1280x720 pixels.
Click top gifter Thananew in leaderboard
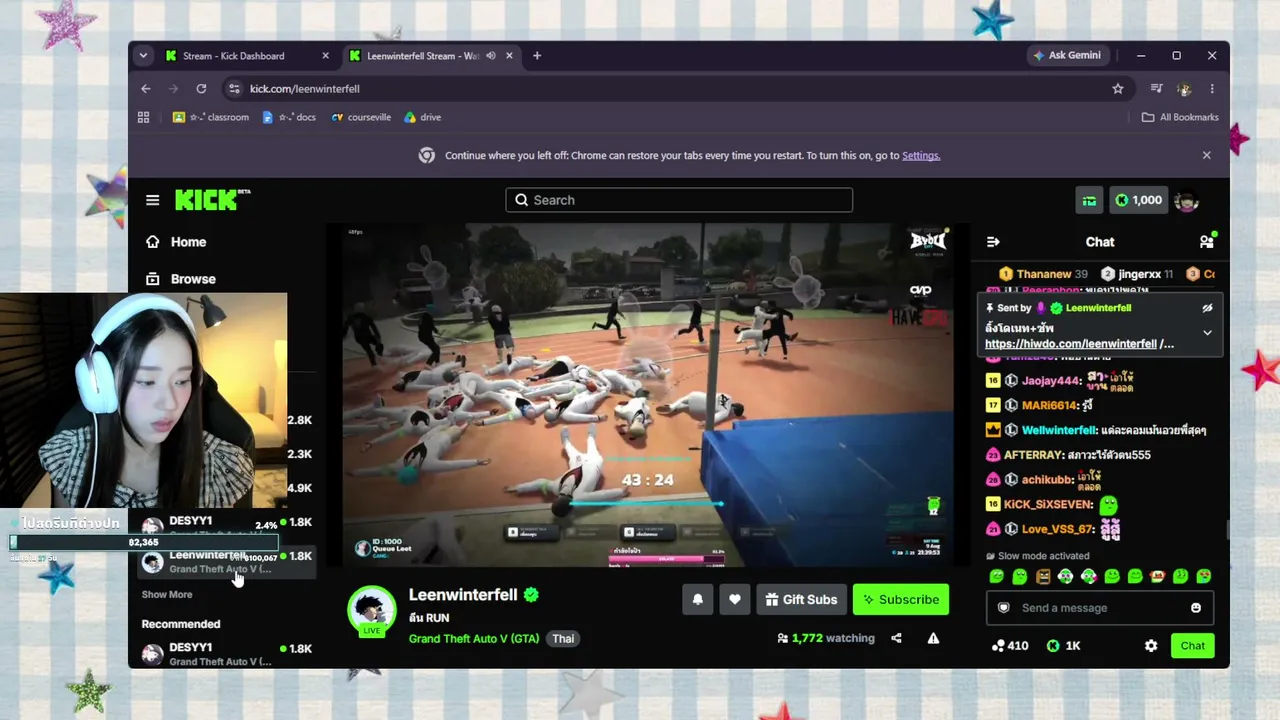click(x=1044, y=274)
